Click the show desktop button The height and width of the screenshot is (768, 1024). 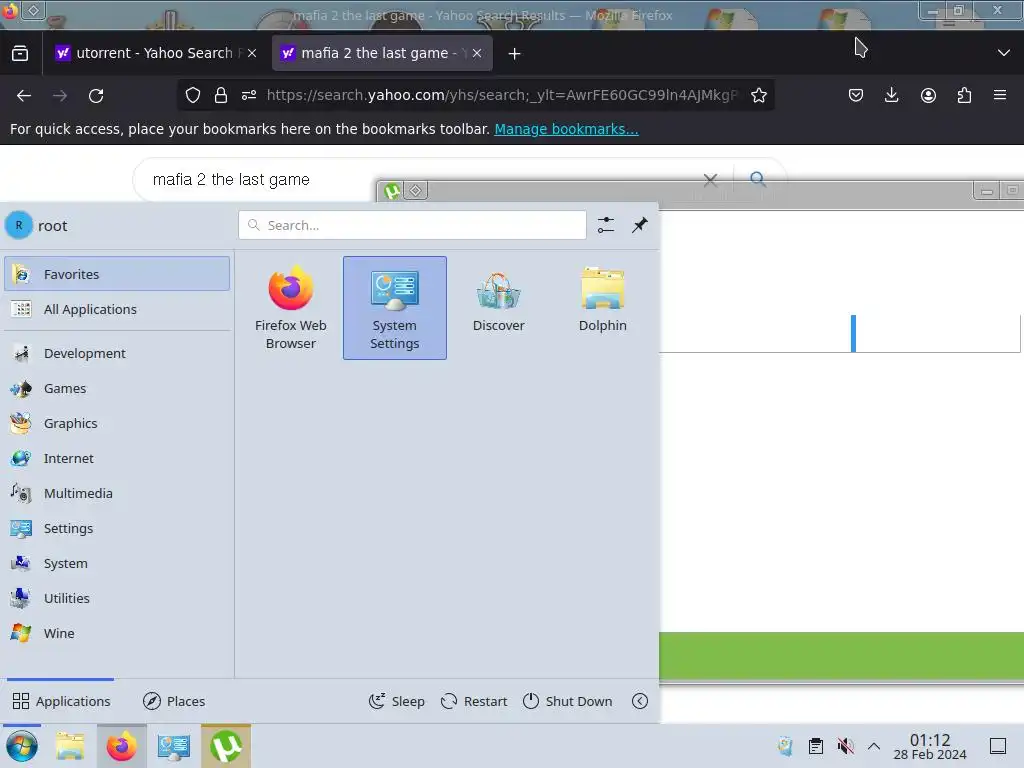pos(998,746)
